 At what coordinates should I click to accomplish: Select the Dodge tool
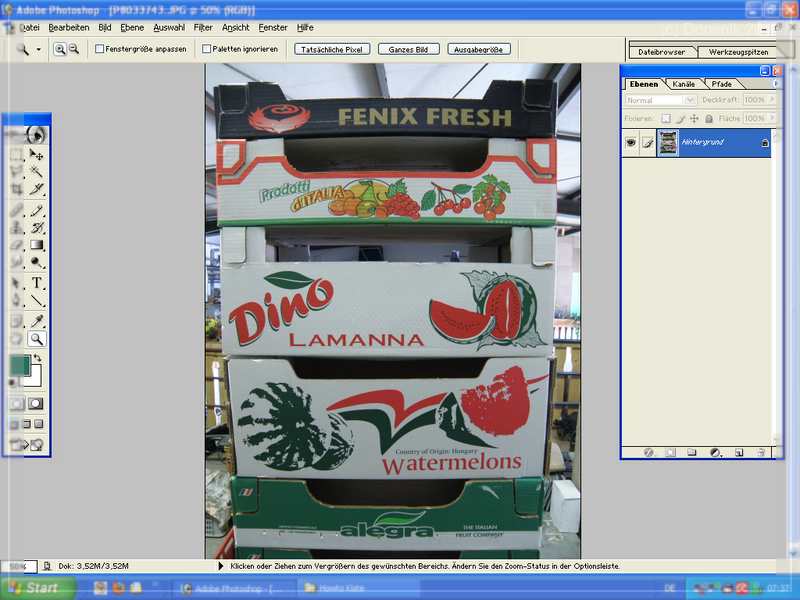pos(36,262)
